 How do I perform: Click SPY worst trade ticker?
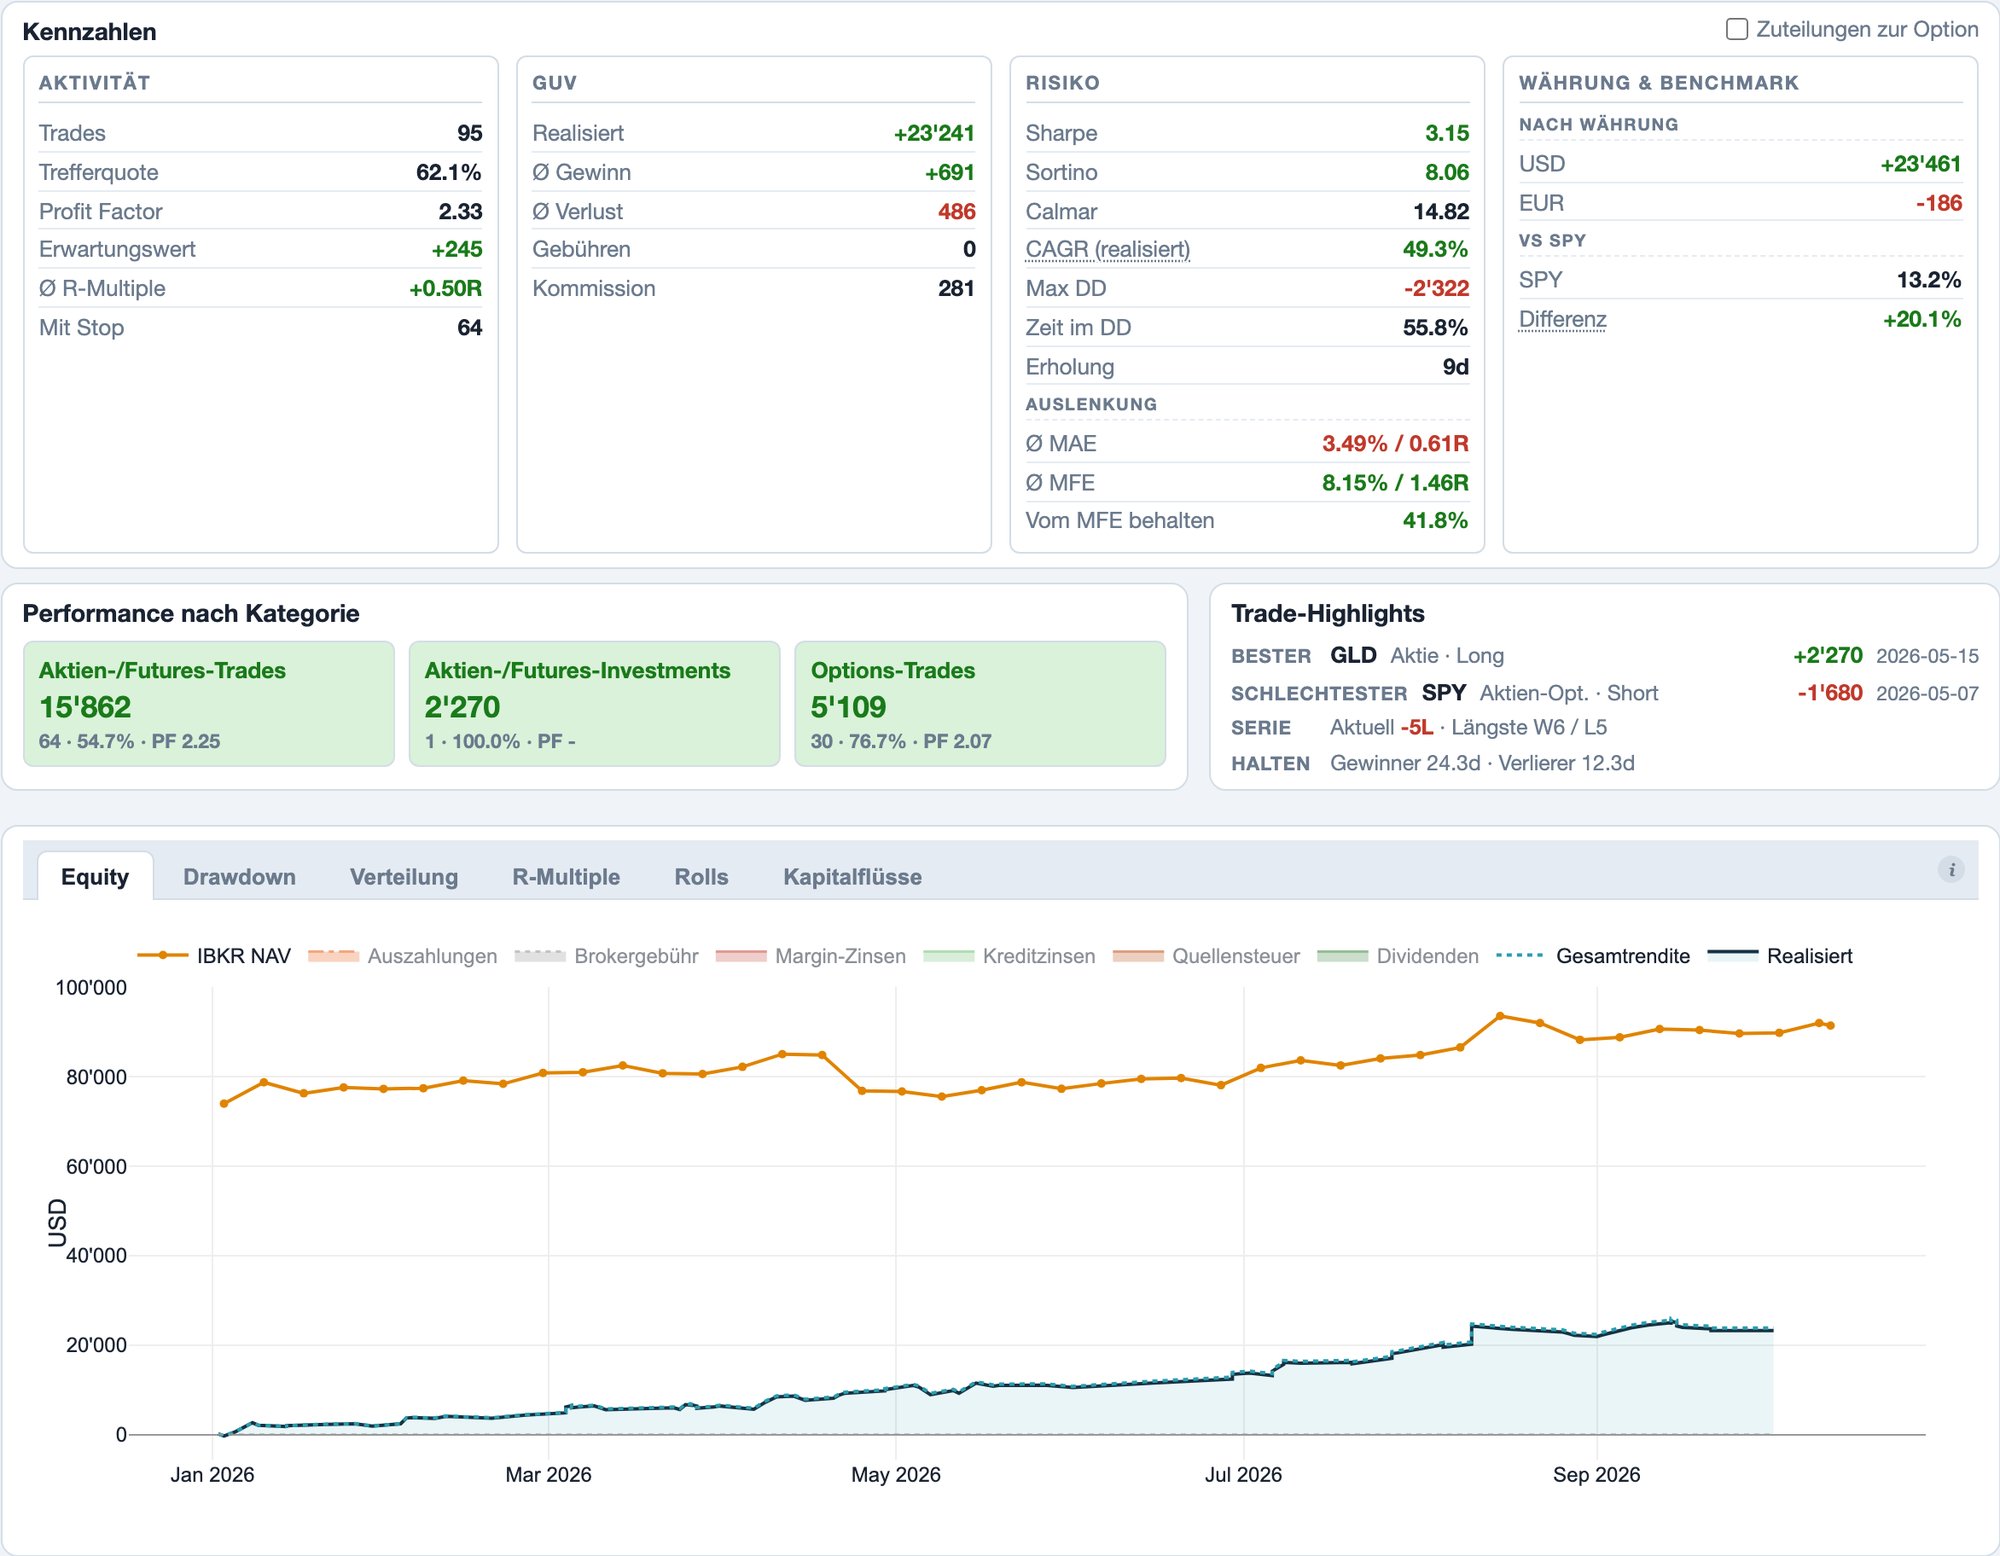[1444, 692]
